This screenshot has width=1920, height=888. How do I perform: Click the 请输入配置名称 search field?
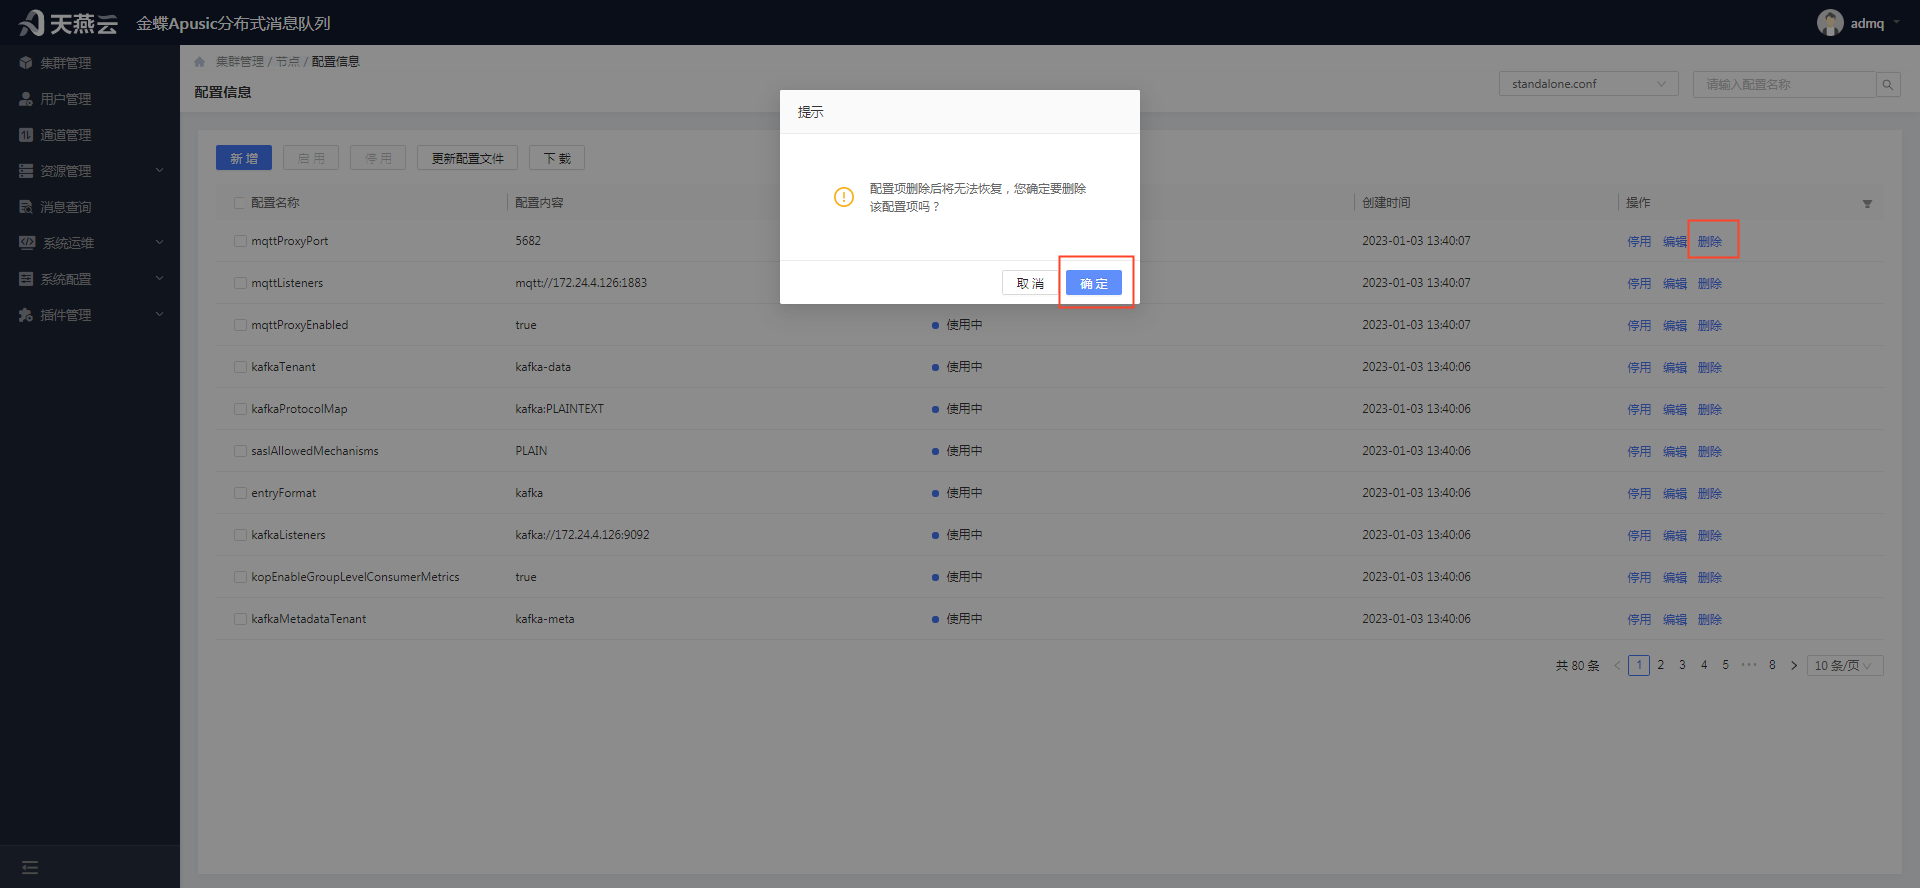[1784, 85]
